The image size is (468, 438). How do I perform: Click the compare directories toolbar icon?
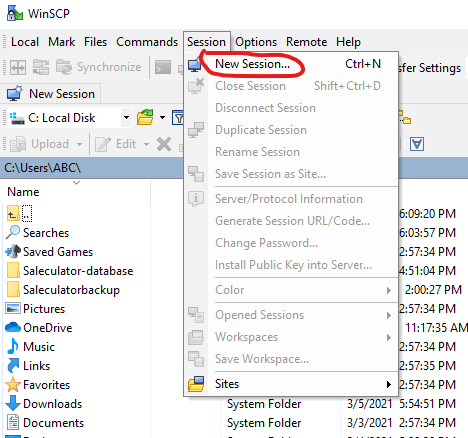pos(18,68)
